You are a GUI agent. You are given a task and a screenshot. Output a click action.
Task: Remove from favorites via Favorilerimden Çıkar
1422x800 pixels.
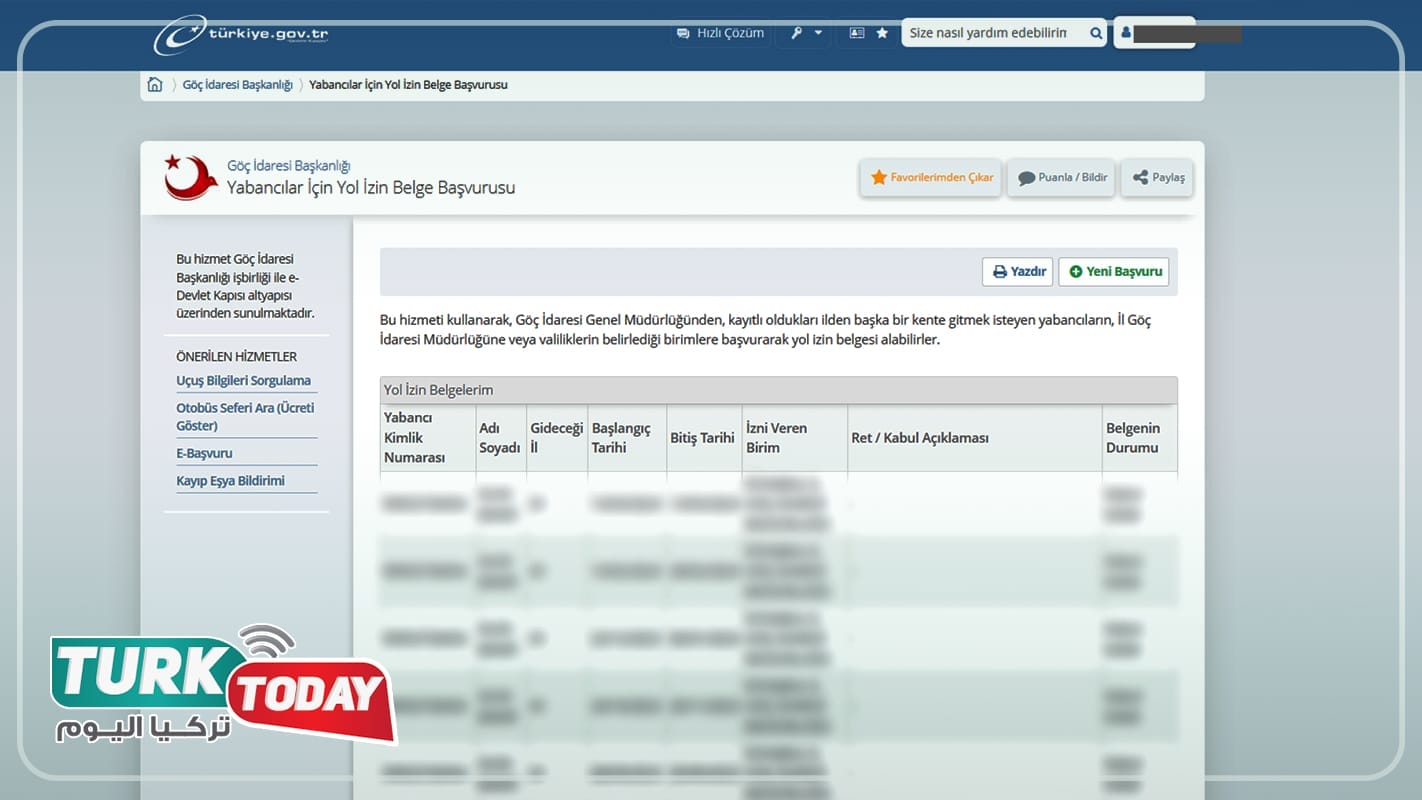tap(931, 178)
